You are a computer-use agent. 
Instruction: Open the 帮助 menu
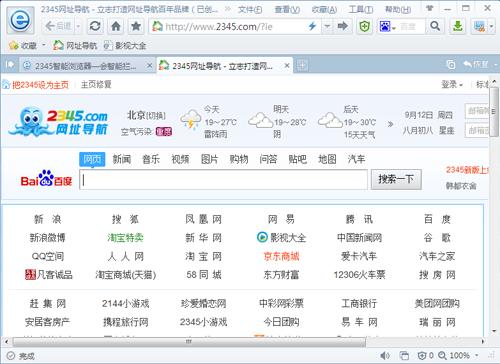pyautogui.click(x=398, y=9)
